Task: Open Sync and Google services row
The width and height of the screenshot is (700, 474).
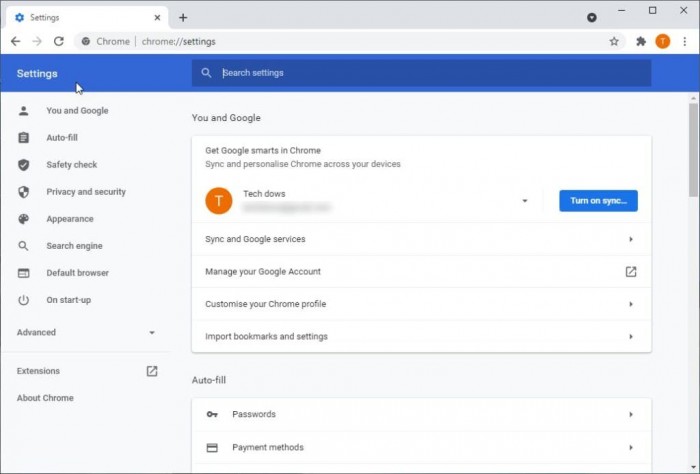Action: point(420,239)
